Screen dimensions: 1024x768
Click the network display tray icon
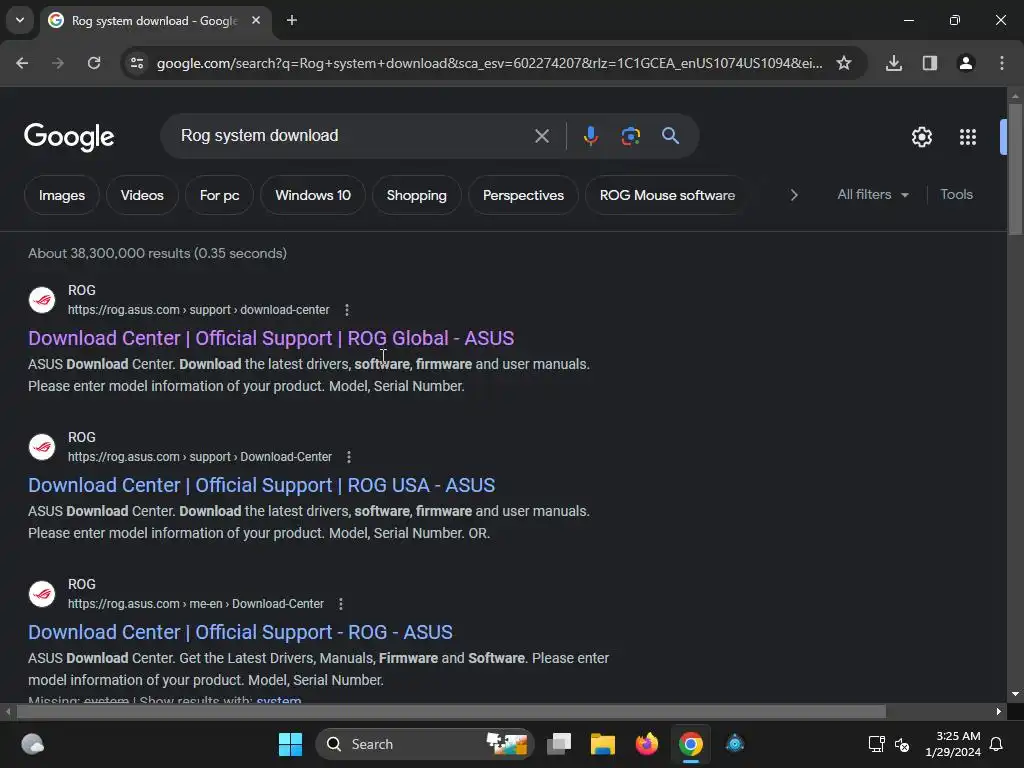pos(876,744)
